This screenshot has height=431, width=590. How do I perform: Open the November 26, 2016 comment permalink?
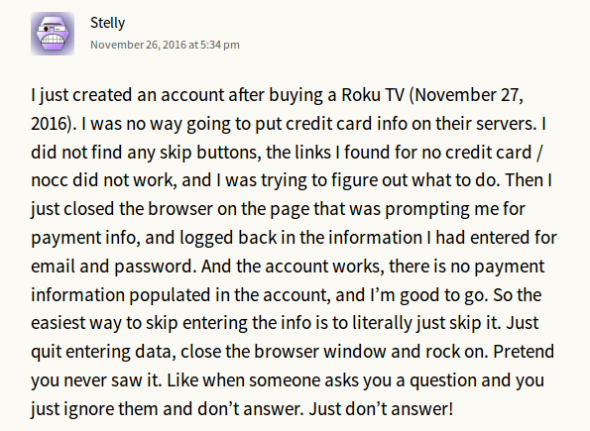(165, 45)
